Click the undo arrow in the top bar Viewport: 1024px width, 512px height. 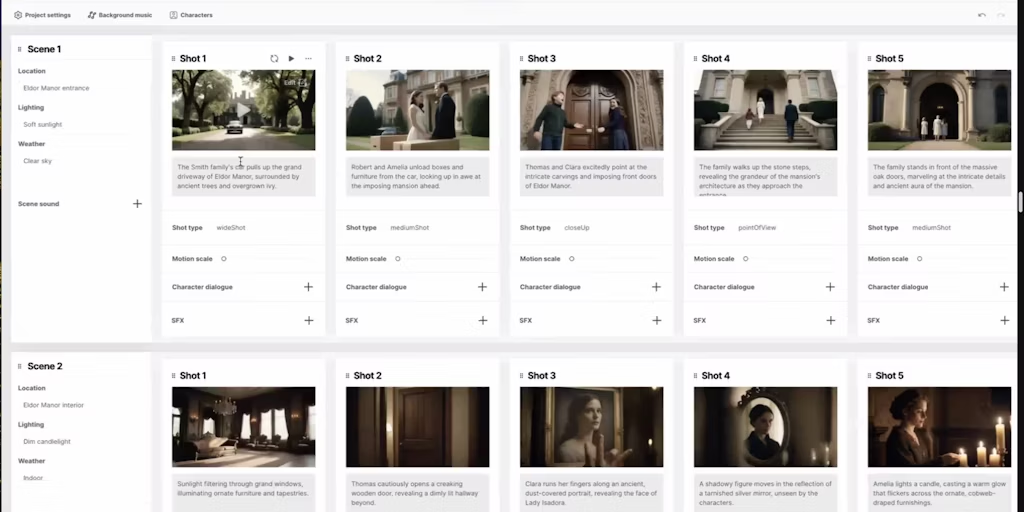click(982, 15)
